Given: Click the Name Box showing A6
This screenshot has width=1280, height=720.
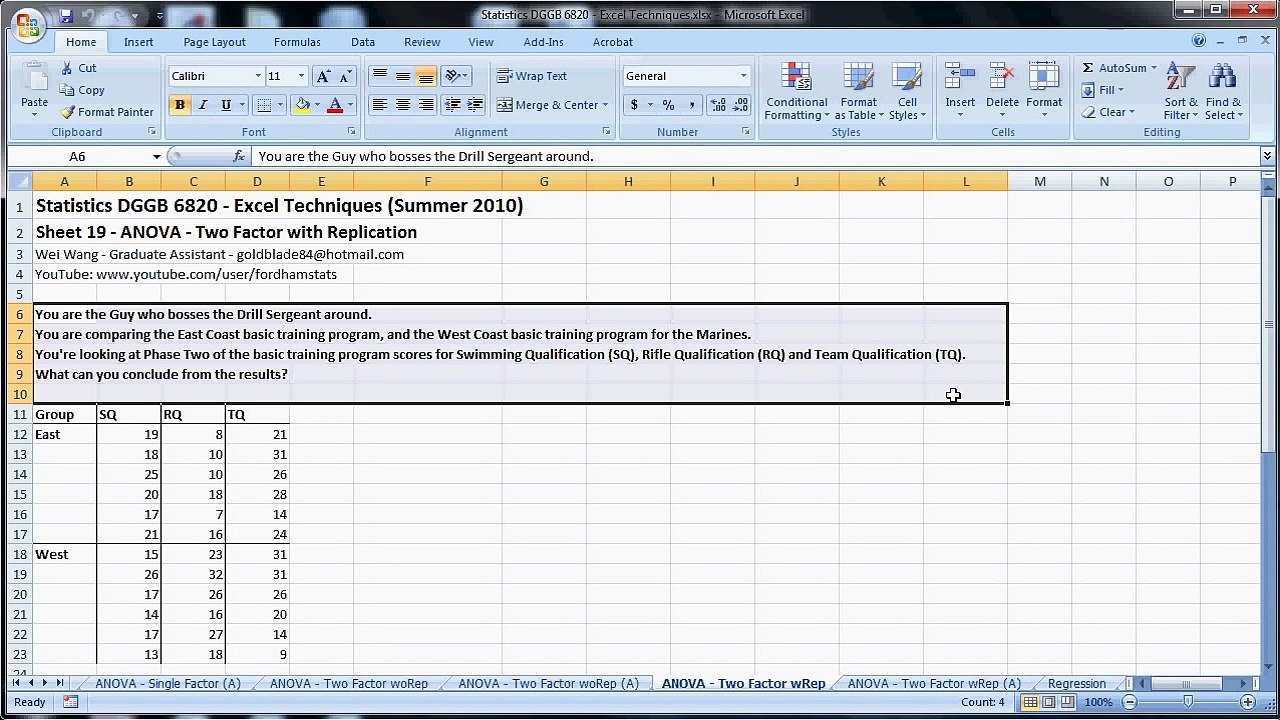Looking at the screenshot, I should click(85, 156).
